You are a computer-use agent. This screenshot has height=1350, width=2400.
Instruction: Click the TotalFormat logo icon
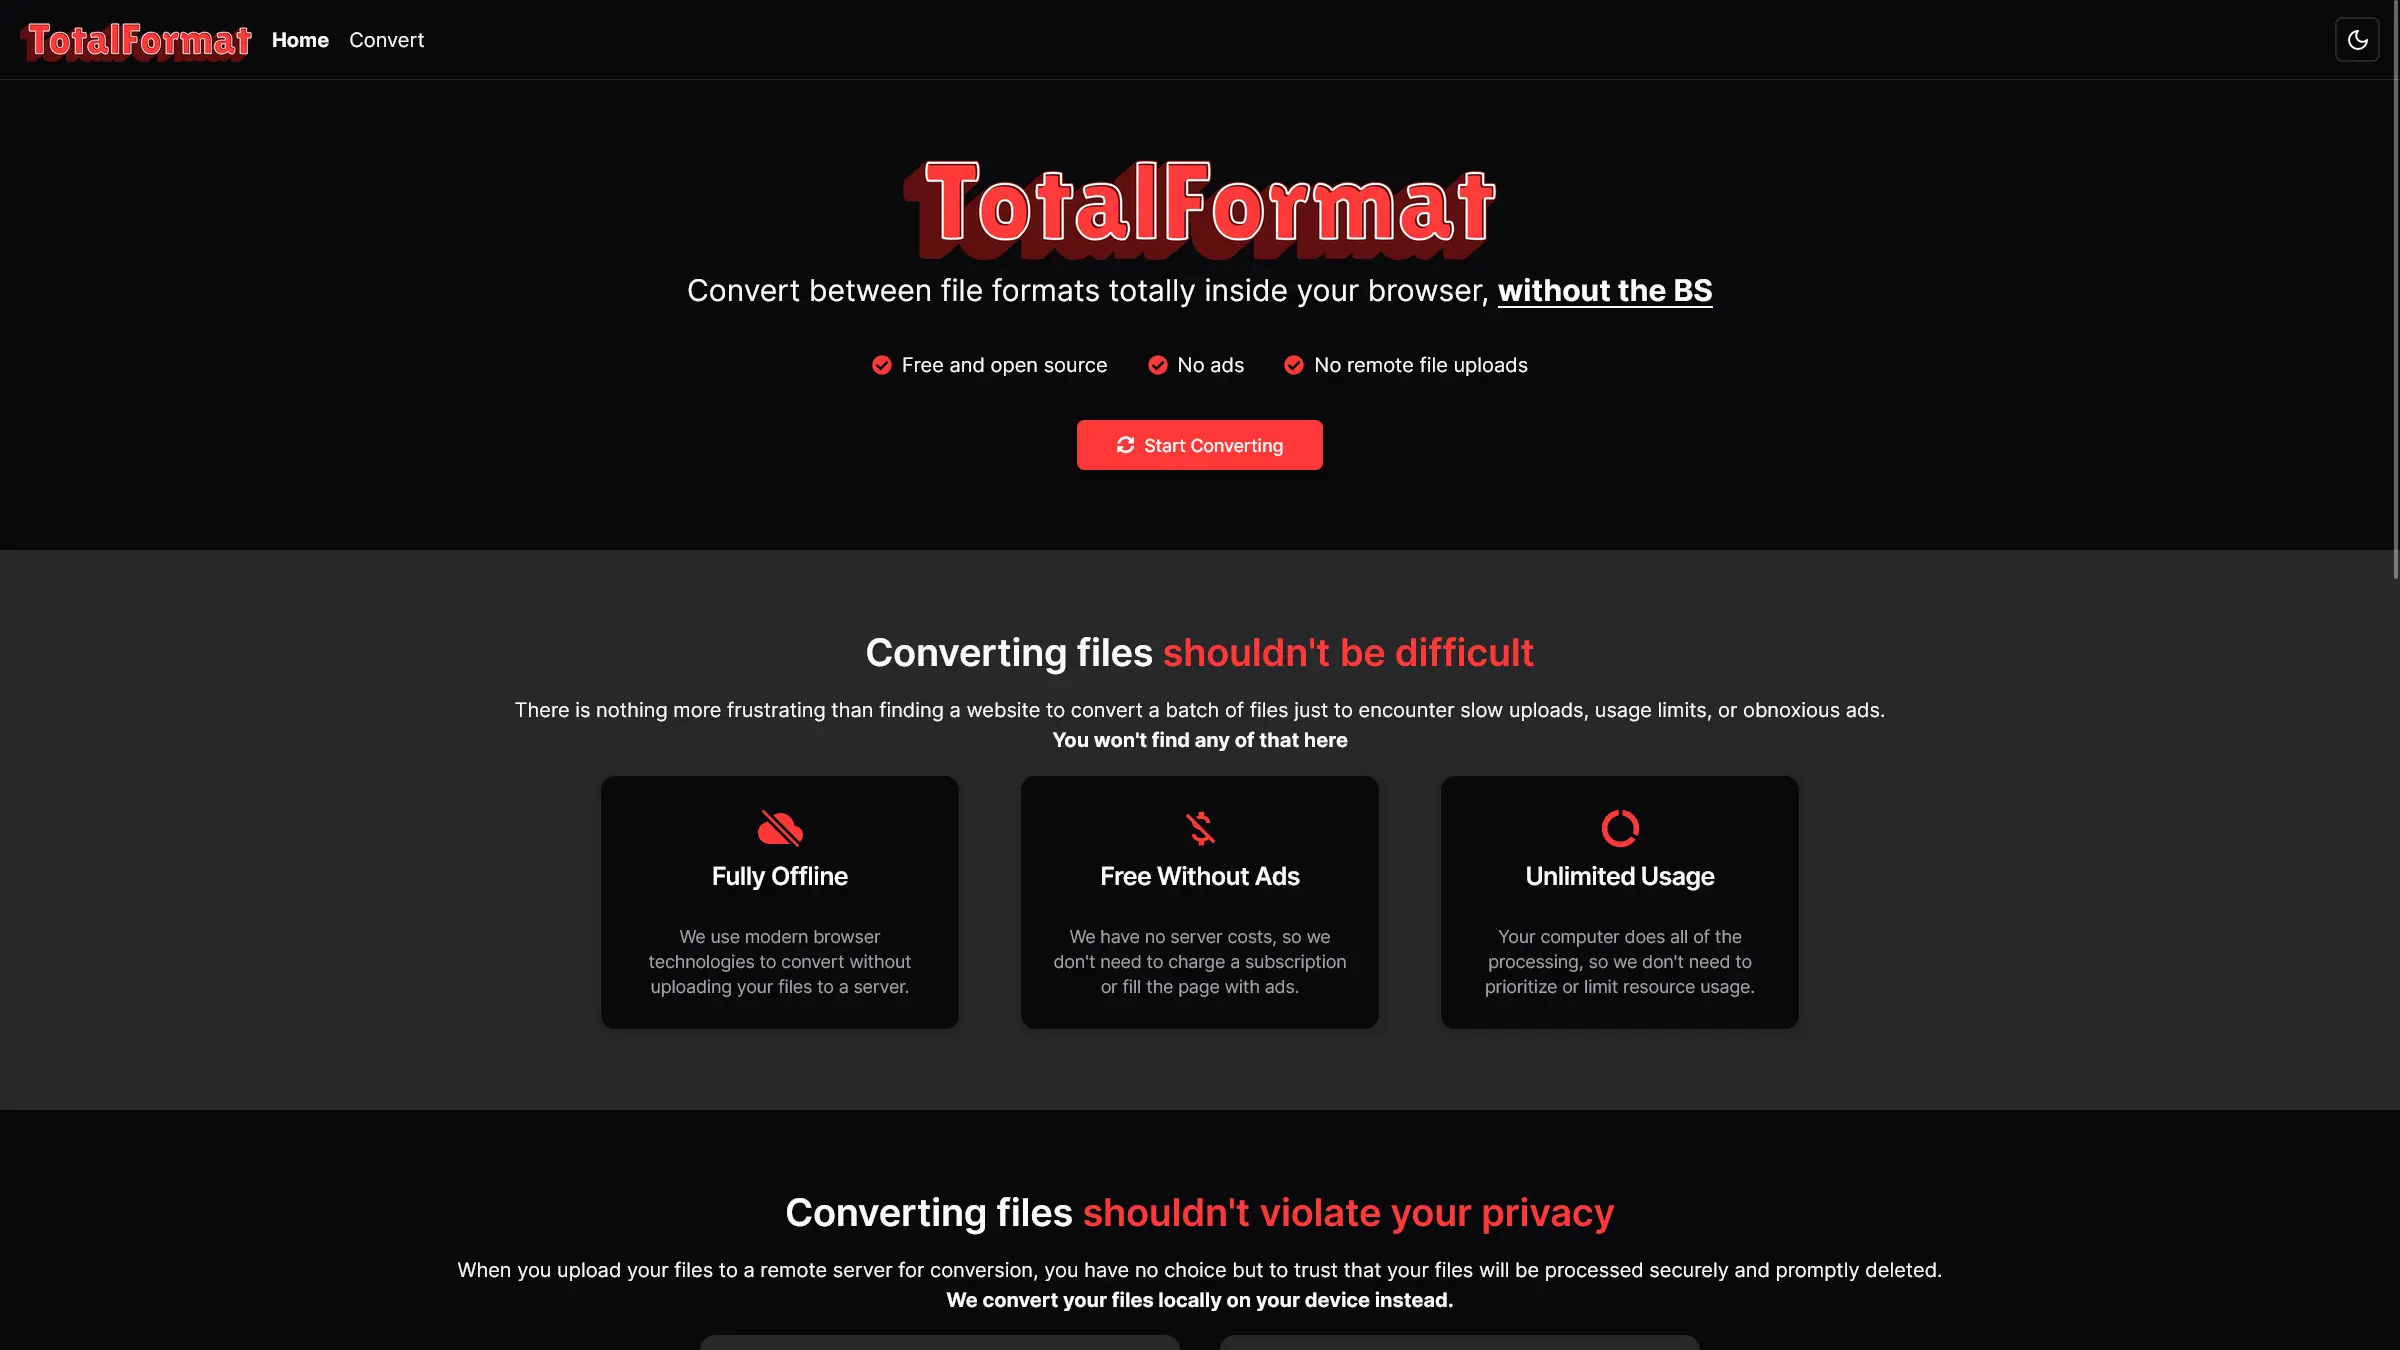click(135, 40)
